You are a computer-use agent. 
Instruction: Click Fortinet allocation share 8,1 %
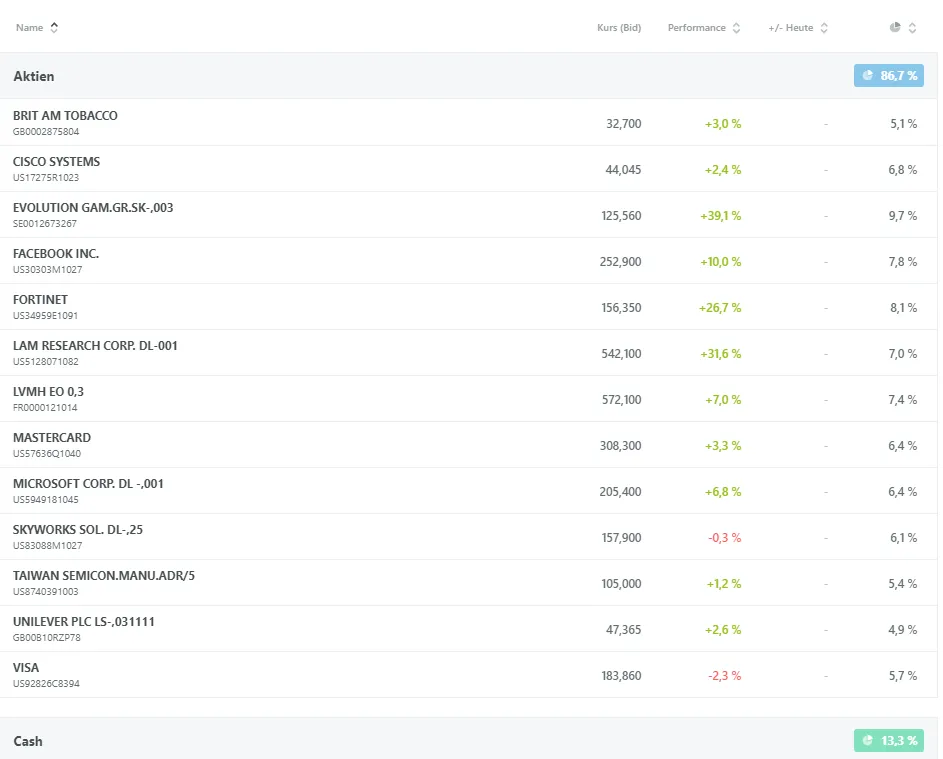(903, 308)
